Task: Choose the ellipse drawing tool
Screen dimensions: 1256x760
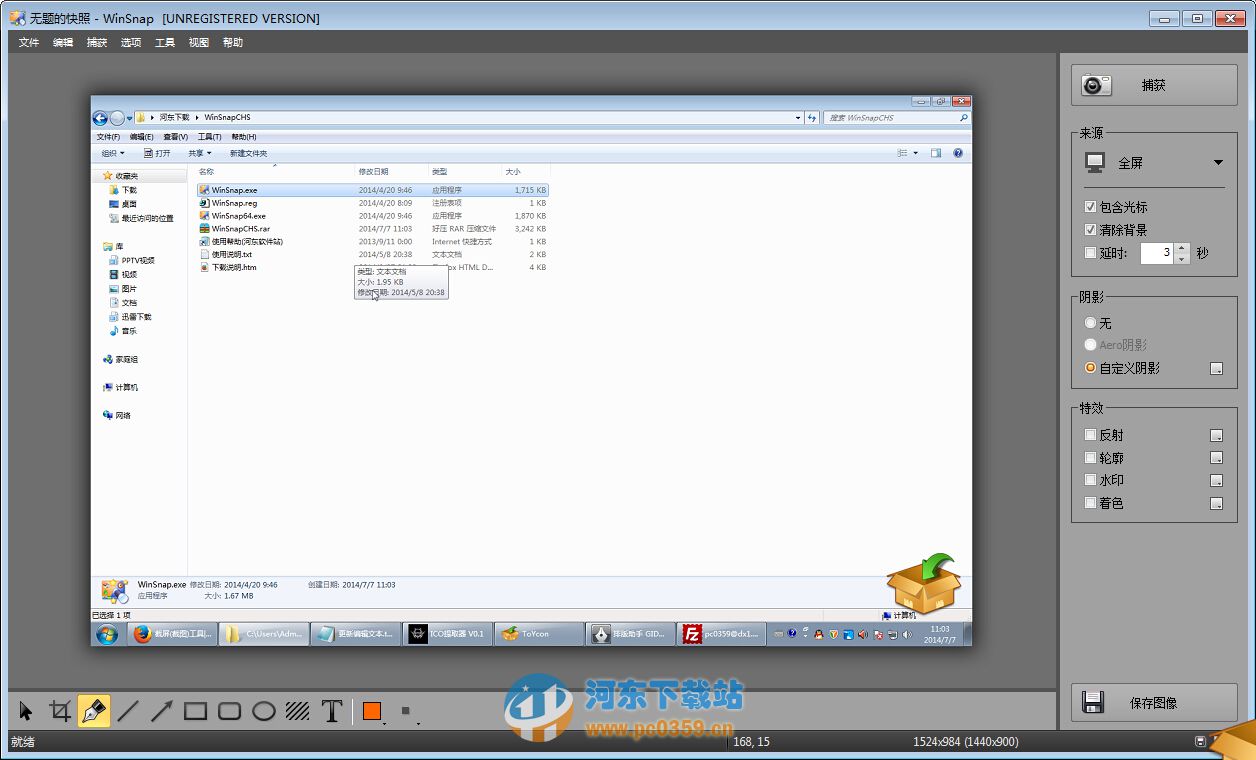Action: tap(262, 710)
